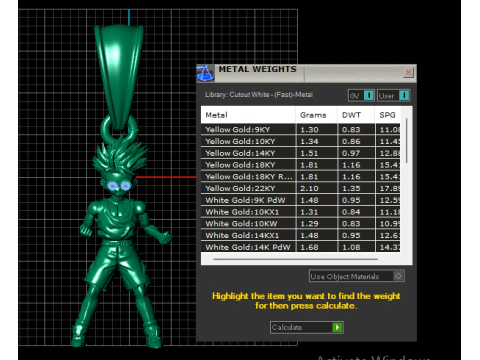Viewport: 480px width, 360px height.
Task: Click the METAL WEIGHTS title bar
Action: (x=306, y=73)
